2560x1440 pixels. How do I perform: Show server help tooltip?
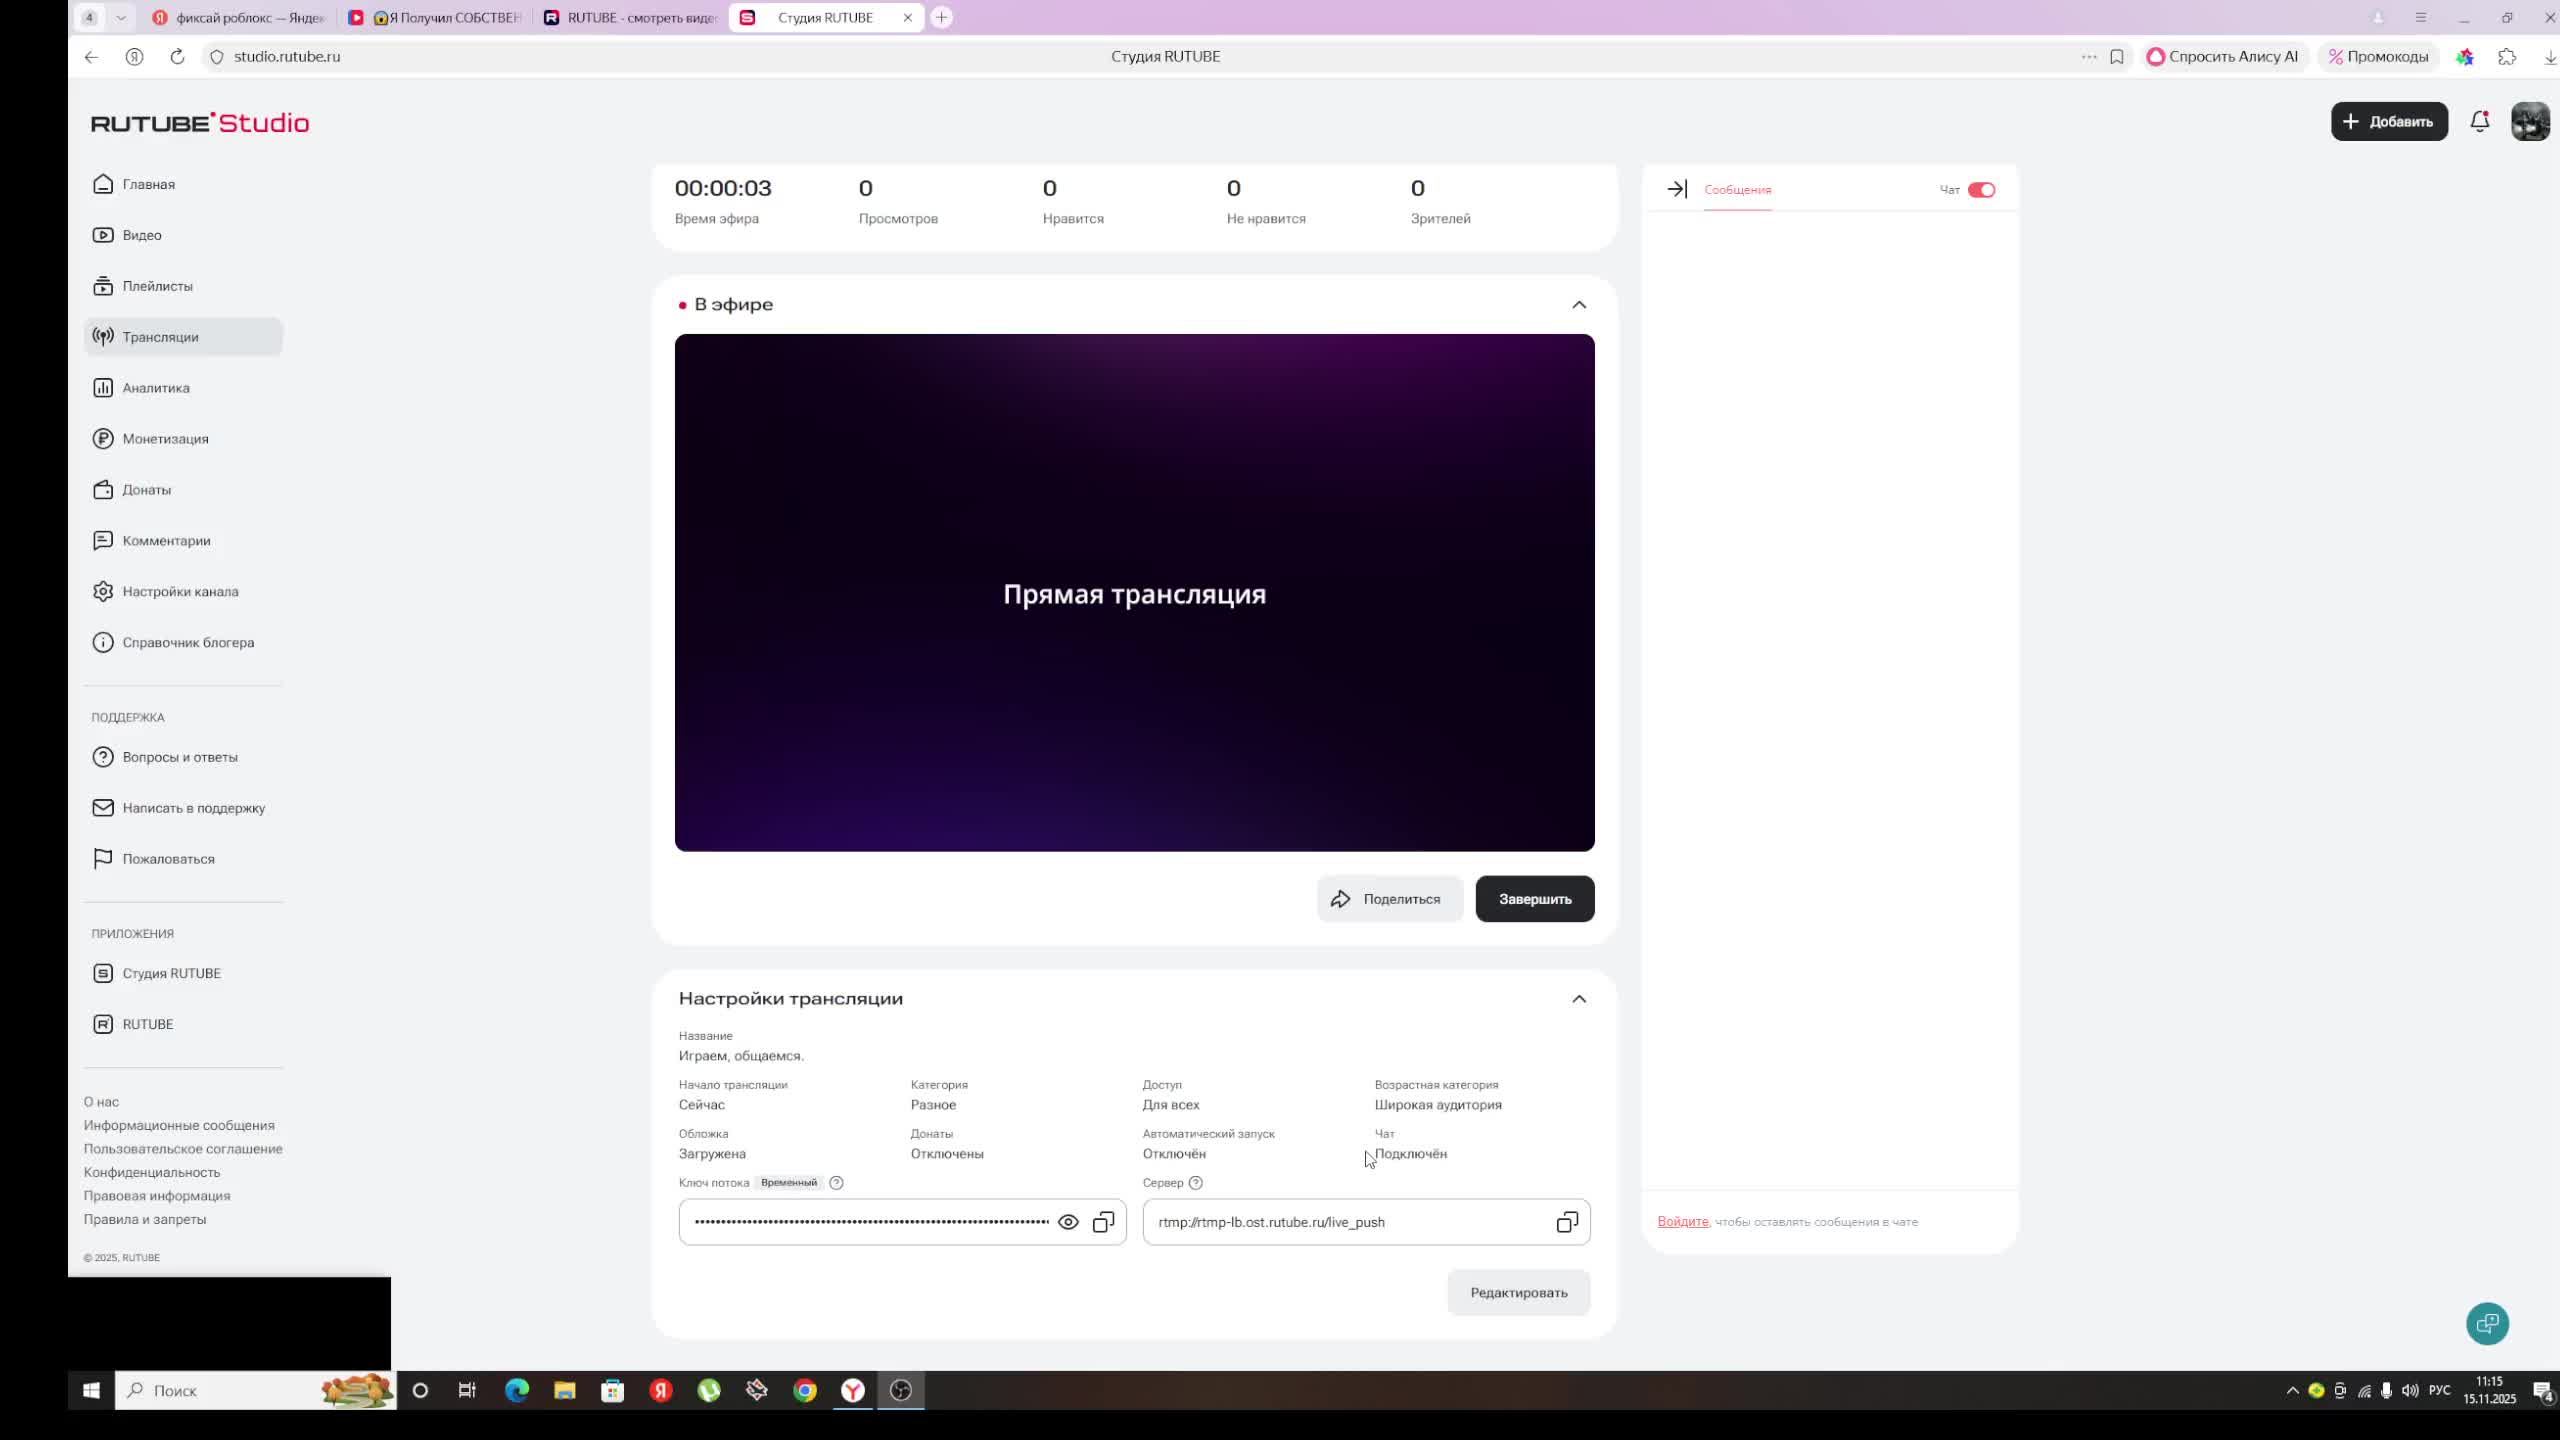[1195, 1183]
